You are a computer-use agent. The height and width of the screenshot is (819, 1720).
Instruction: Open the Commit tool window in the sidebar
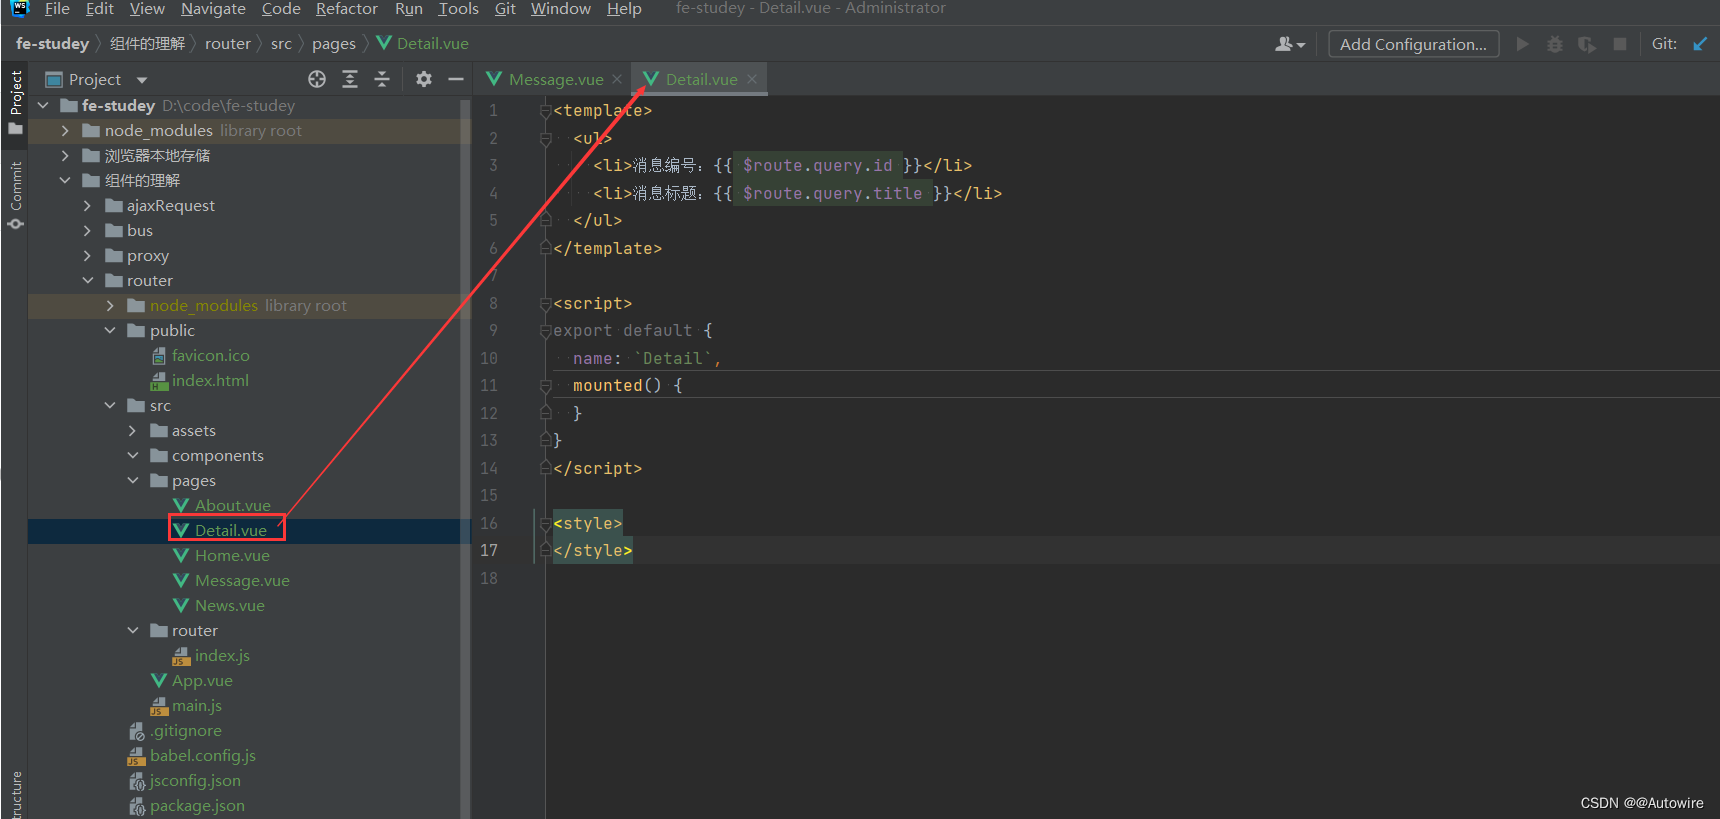point(15,195)
